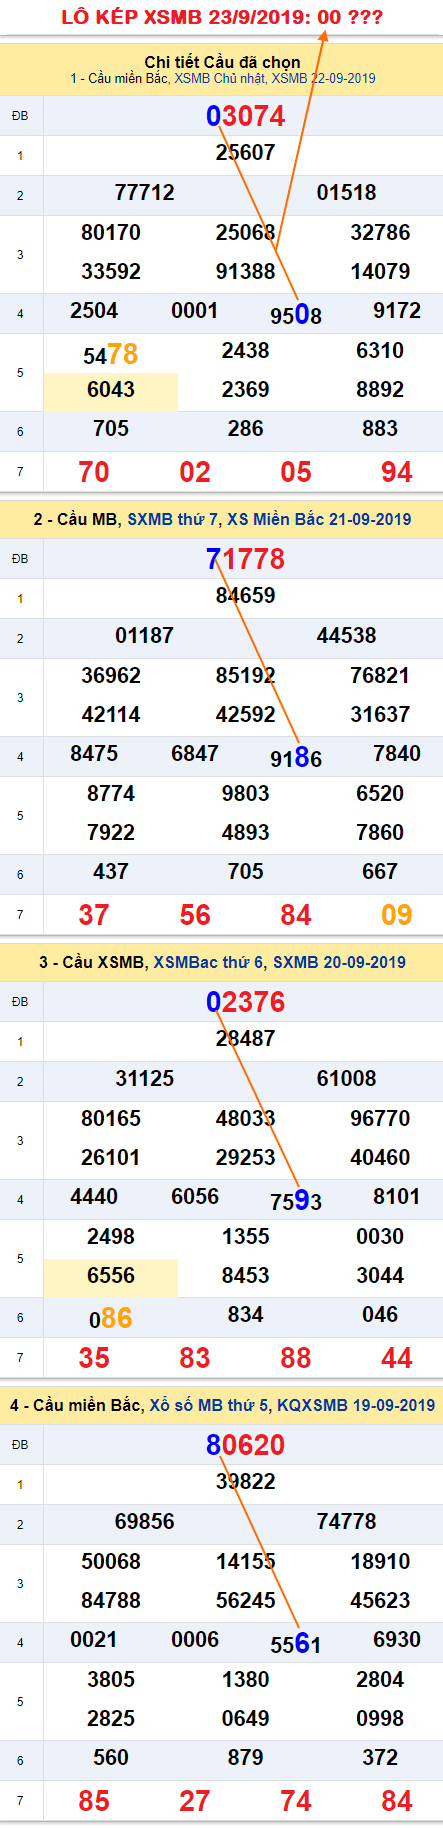Click prize 6 number 086
The image size is (443, 1828).
(x=111, y=1319)
